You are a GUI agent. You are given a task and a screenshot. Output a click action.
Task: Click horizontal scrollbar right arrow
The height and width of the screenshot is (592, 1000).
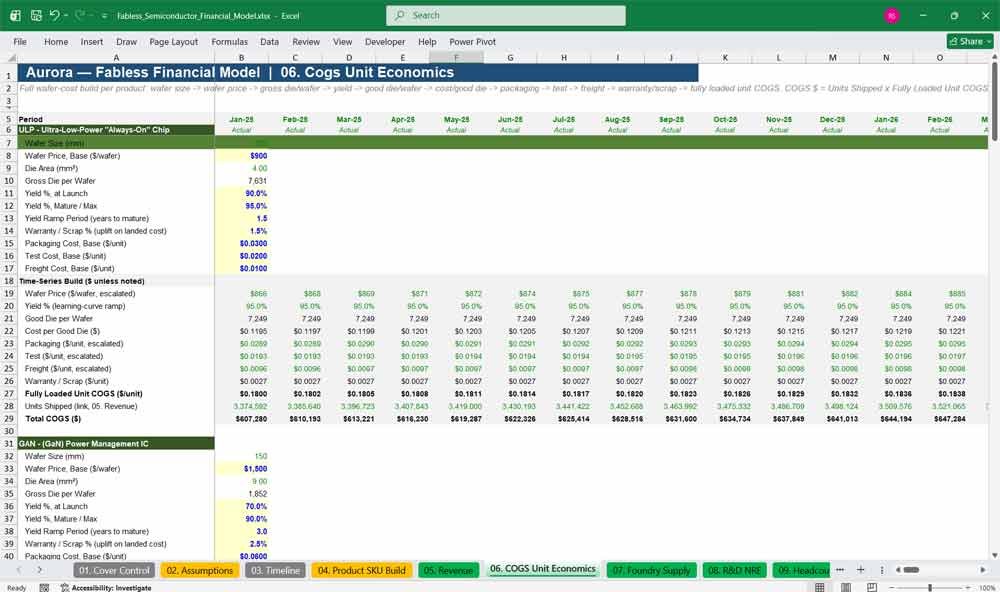click(983, 570)
